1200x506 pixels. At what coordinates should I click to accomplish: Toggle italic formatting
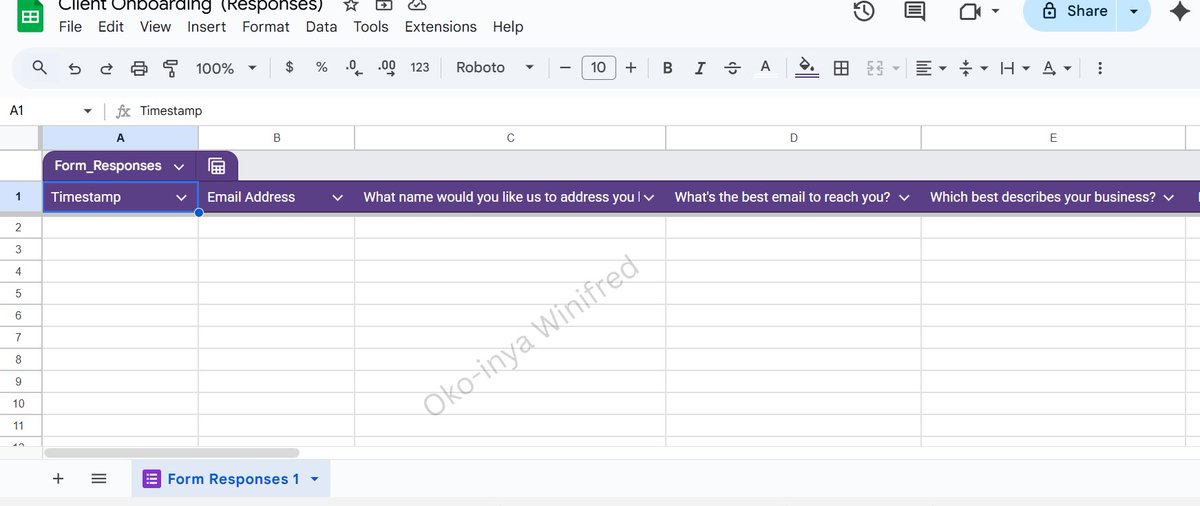click(700, 68)
